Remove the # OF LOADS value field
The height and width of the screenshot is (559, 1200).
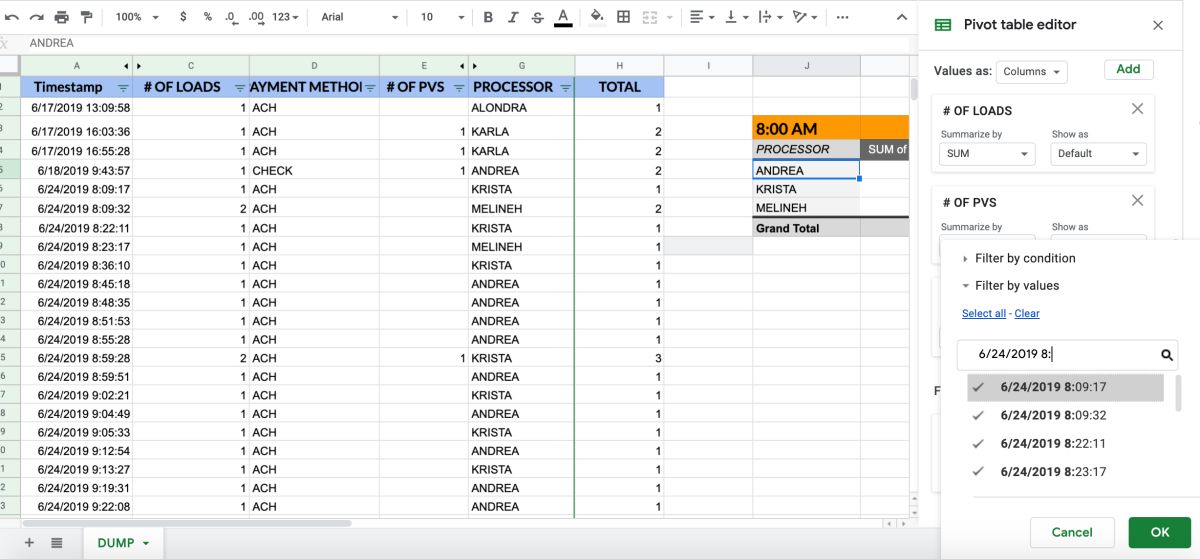tap(1137, 109)
